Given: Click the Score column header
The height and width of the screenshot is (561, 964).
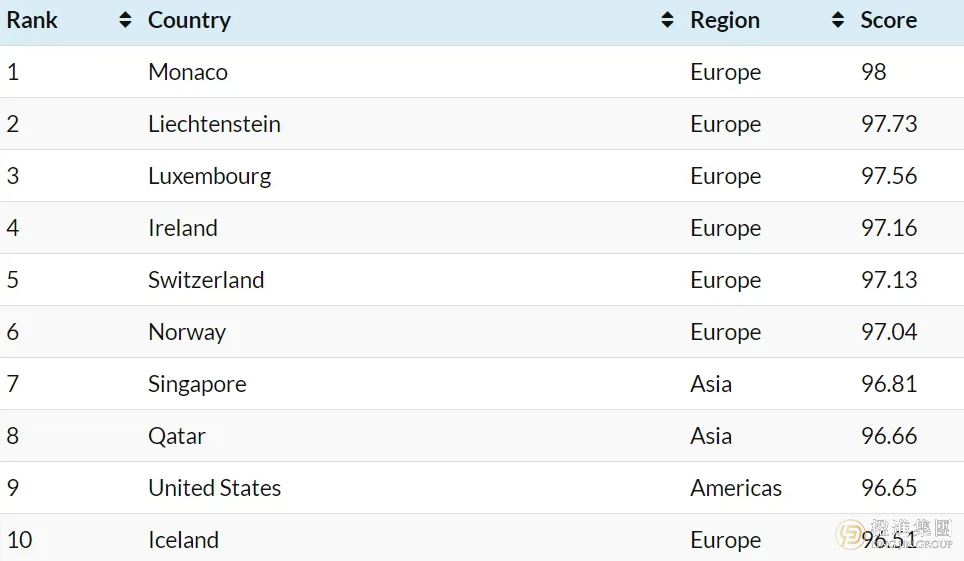Looking at the screenshot, I should (888, 20).
